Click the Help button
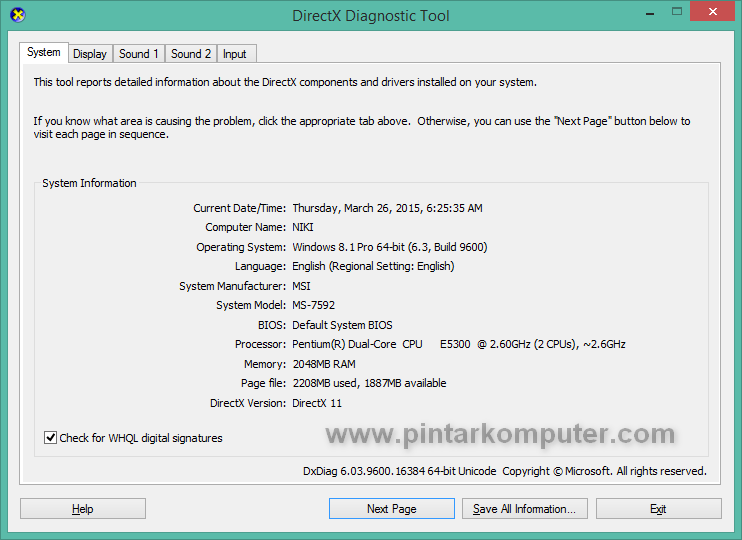 83,509
